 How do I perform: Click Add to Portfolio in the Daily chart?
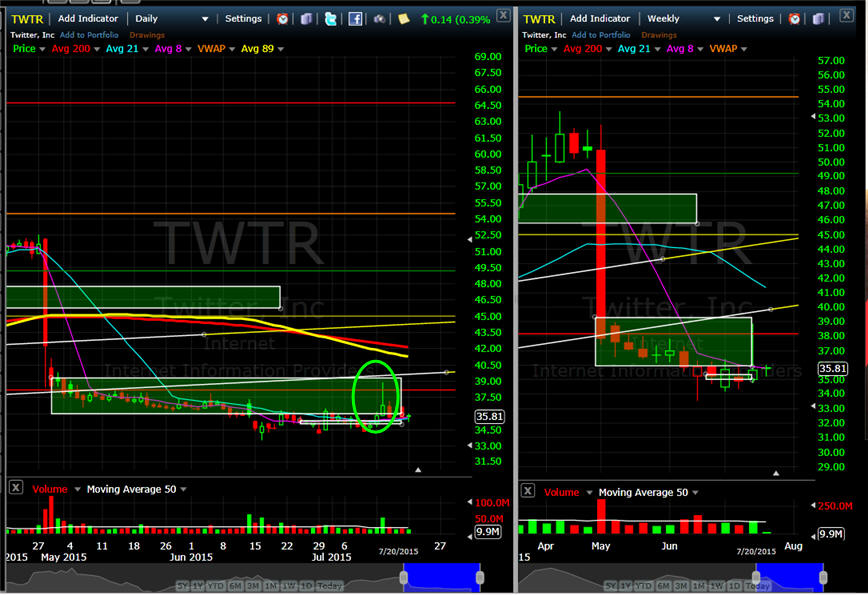pyautogui.click(x=89, y=35)
